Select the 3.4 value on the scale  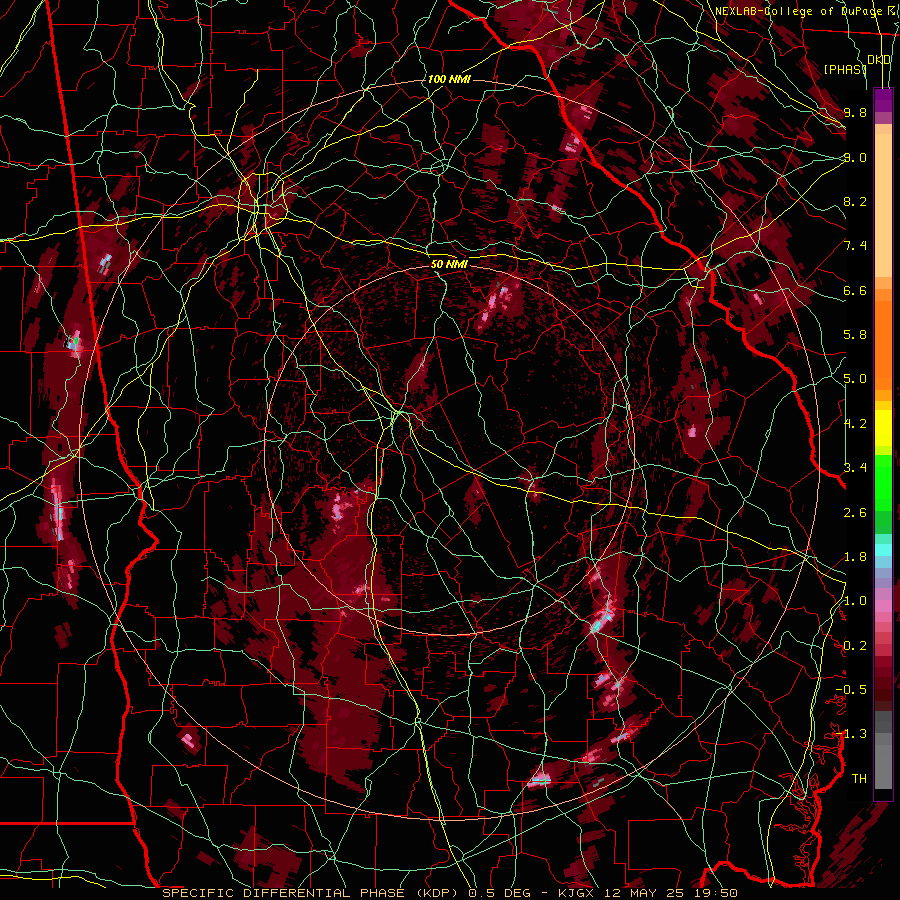tap(855, 468)
